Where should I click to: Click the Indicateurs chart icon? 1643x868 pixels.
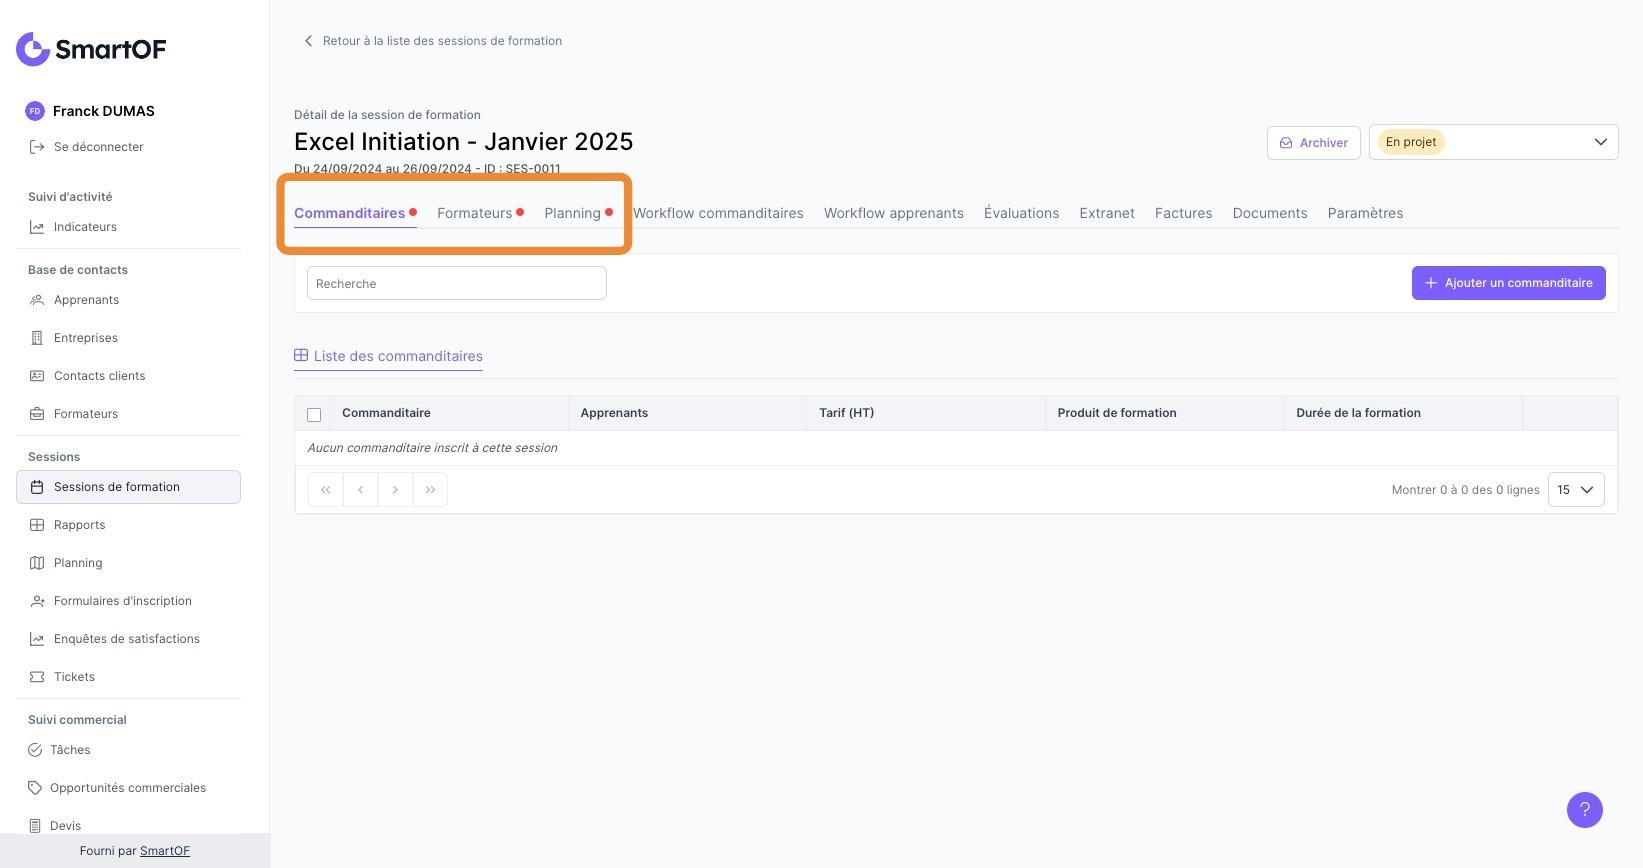click(x=37, y=227)
